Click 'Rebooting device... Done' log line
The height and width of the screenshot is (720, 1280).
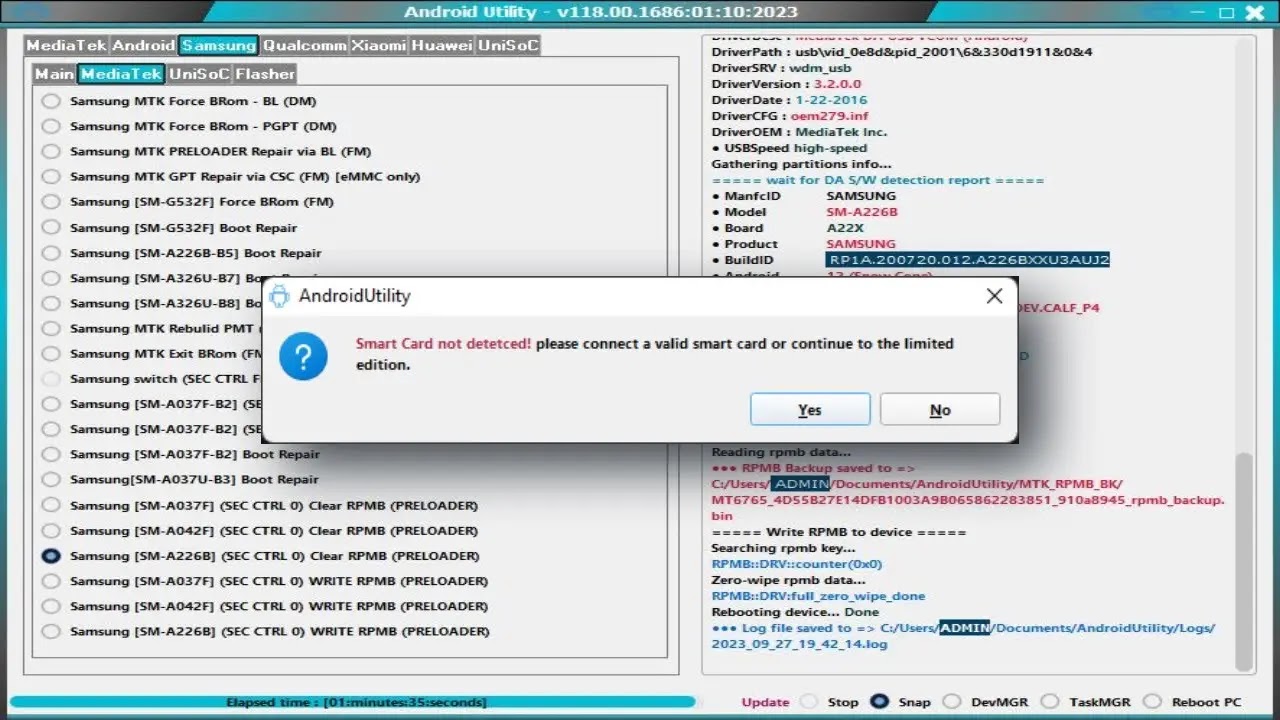click(x=795, y=612)
